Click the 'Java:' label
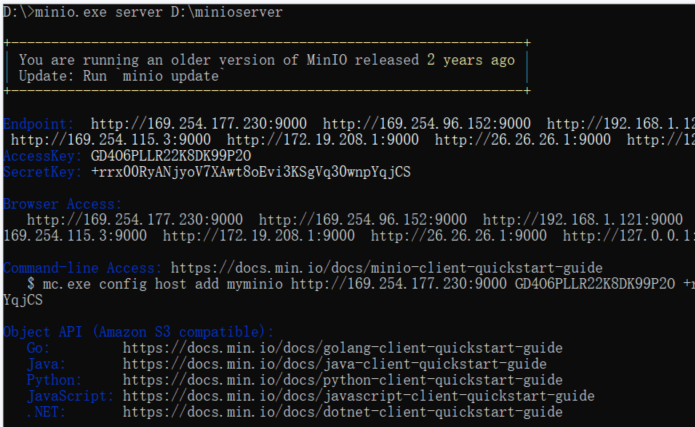The height and width of the screenshot is (427, 695). [x=46, y=364]
